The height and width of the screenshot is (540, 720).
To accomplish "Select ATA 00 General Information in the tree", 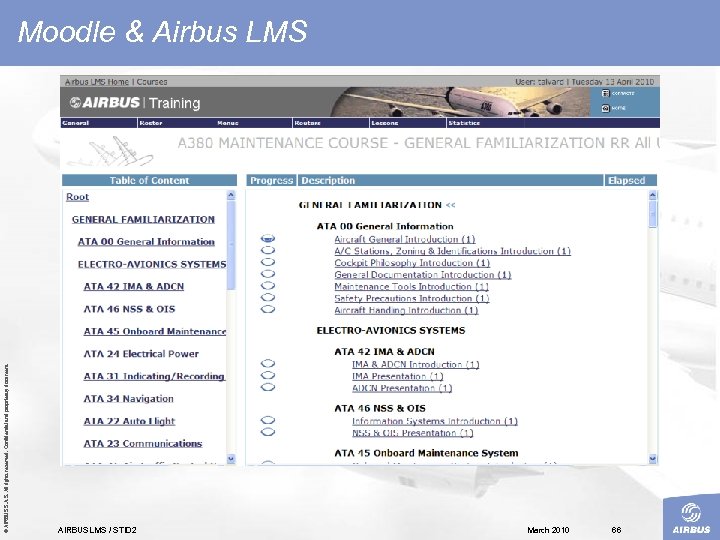I will point(146,242).
